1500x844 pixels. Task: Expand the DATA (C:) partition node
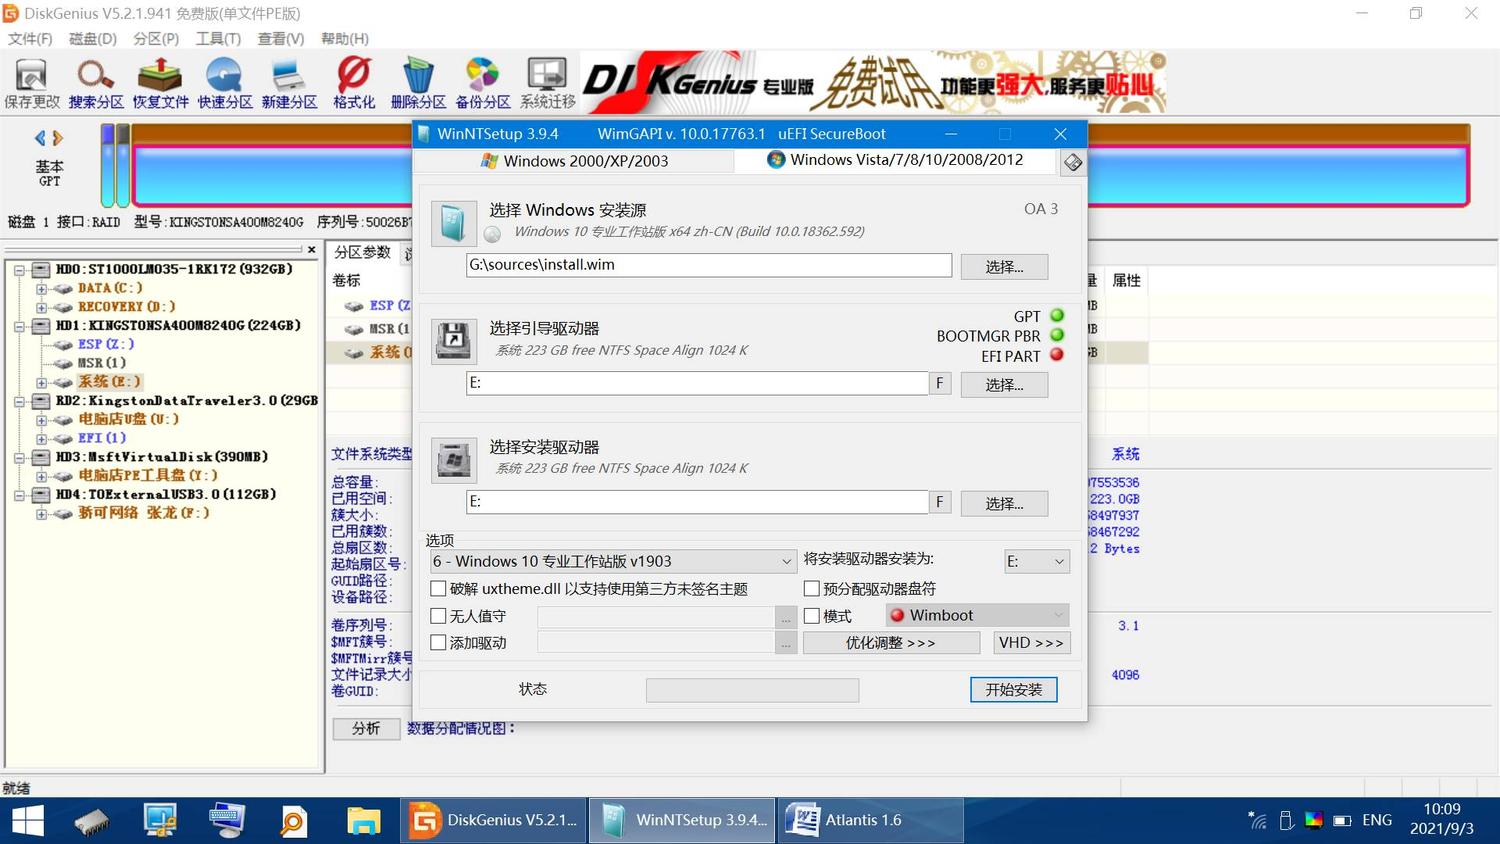42,288
